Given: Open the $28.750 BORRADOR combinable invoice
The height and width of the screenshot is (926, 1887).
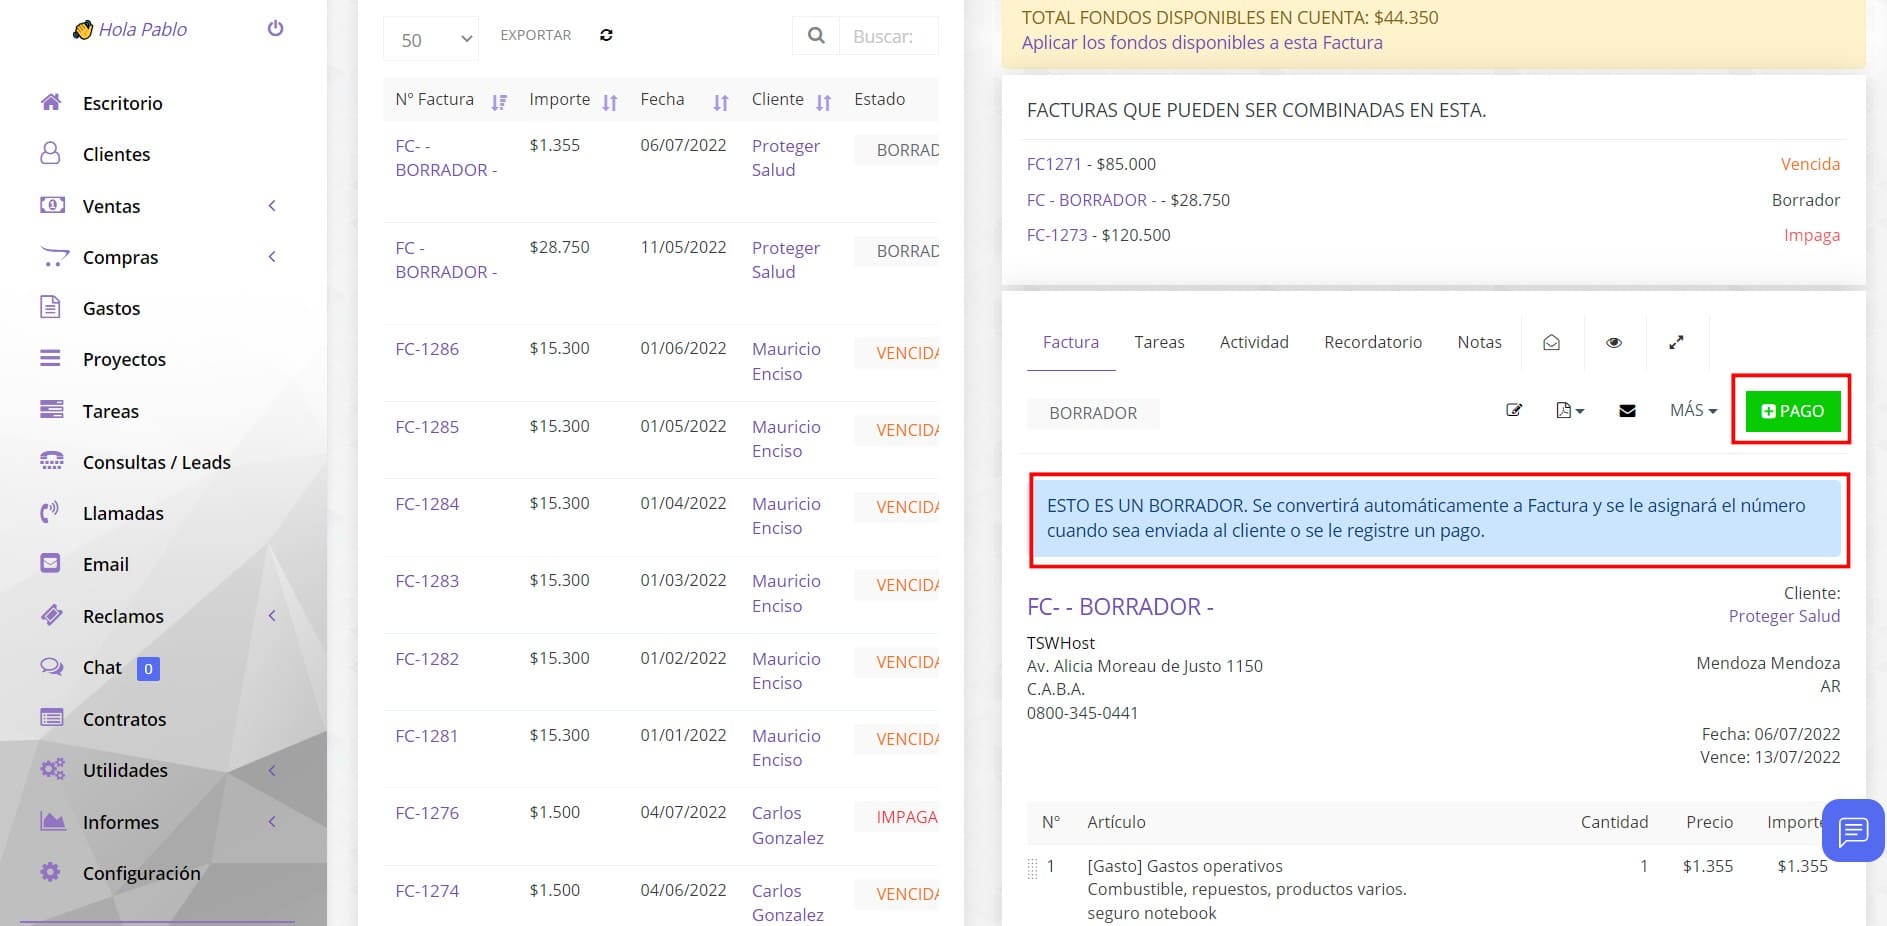Looking at the screenshot, I should coord(1091,200).
